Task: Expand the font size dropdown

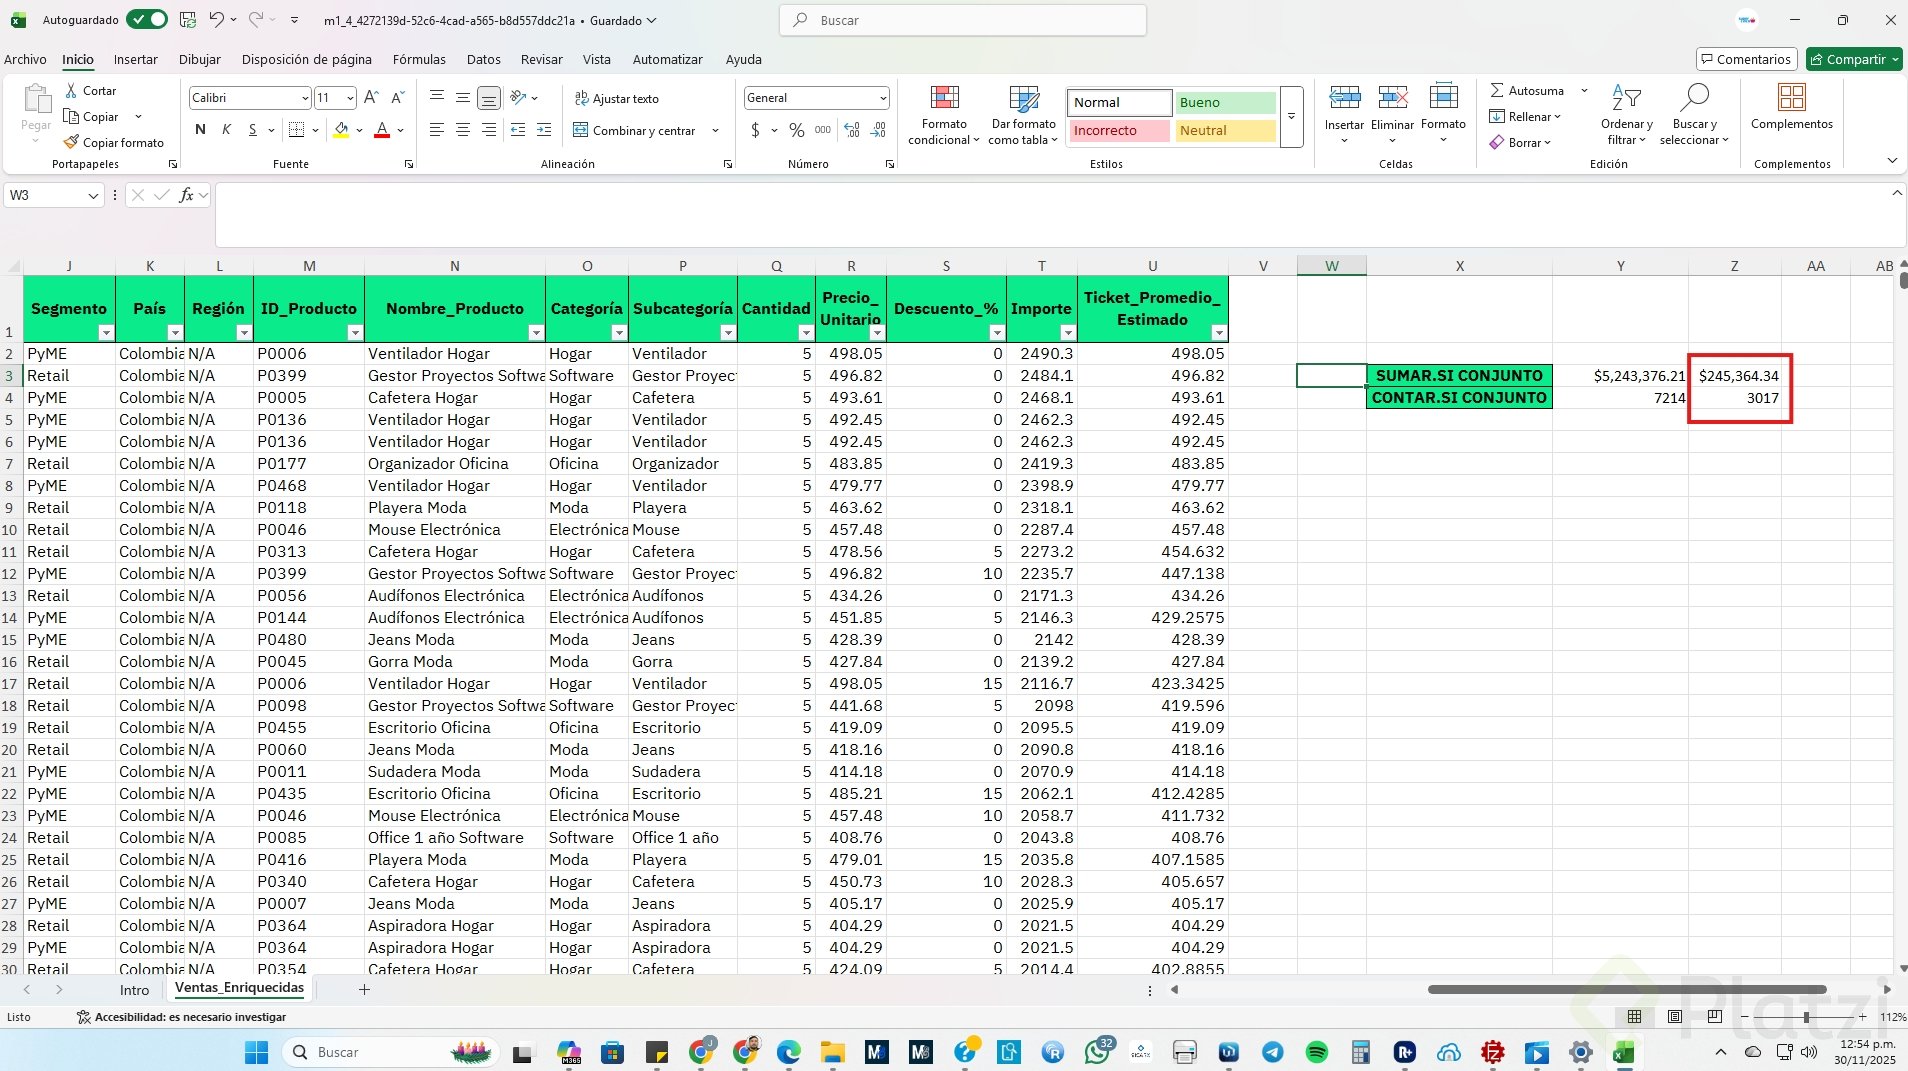Action: pos(350,98)
